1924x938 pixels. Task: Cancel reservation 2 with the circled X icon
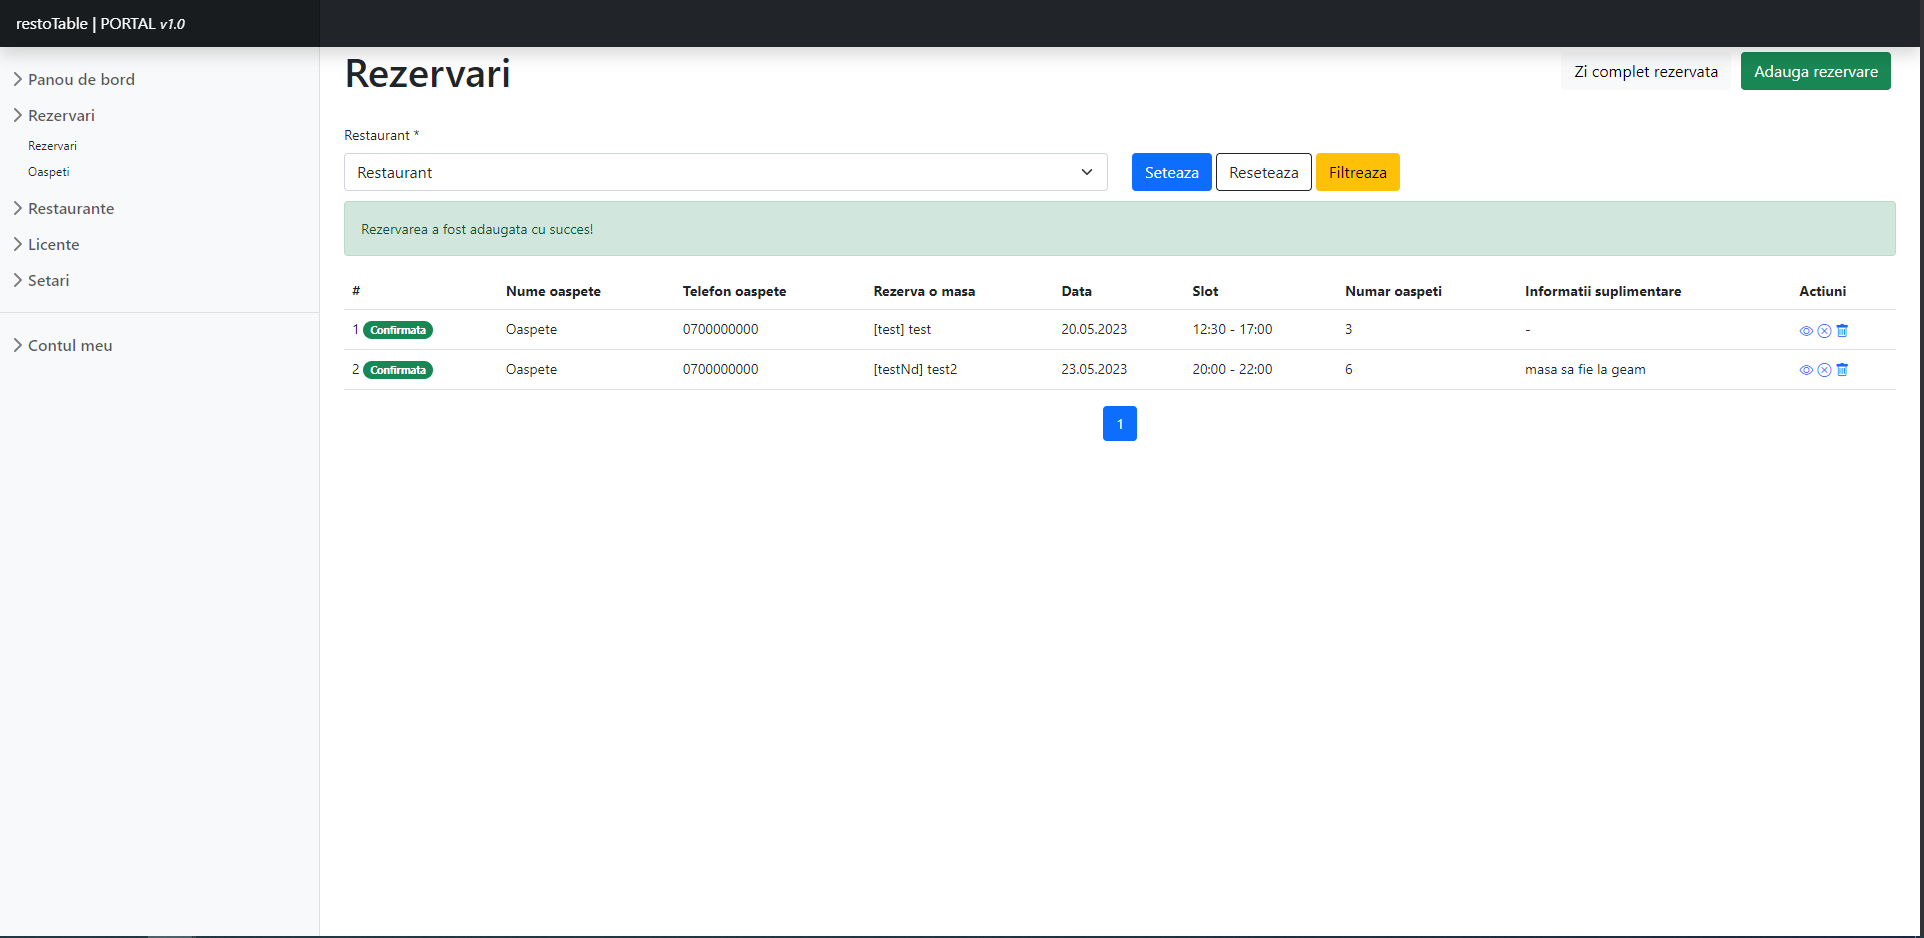click(1824, 370)
